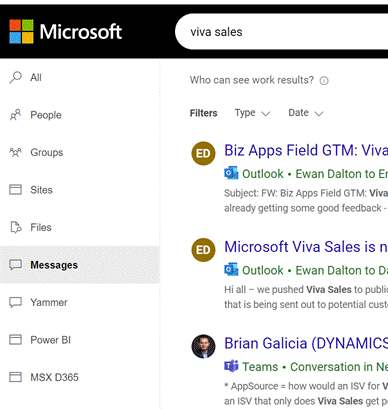388x409 pixels.
Task: Click Outlook label under Microsoft Viva Sales
Action: point(263,270)
